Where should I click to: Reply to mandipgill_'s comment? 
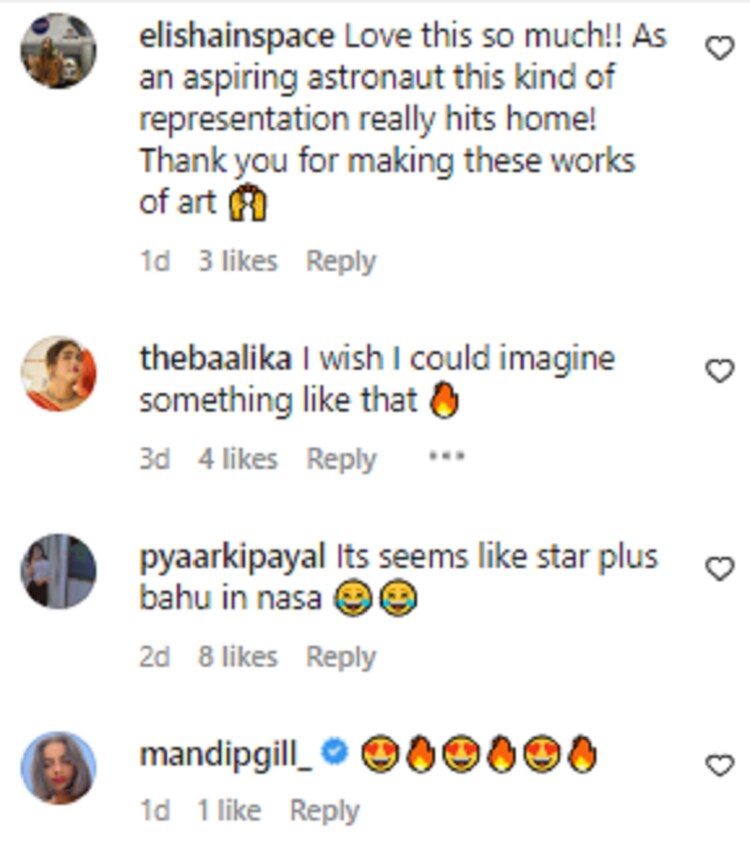coord(324,811)
